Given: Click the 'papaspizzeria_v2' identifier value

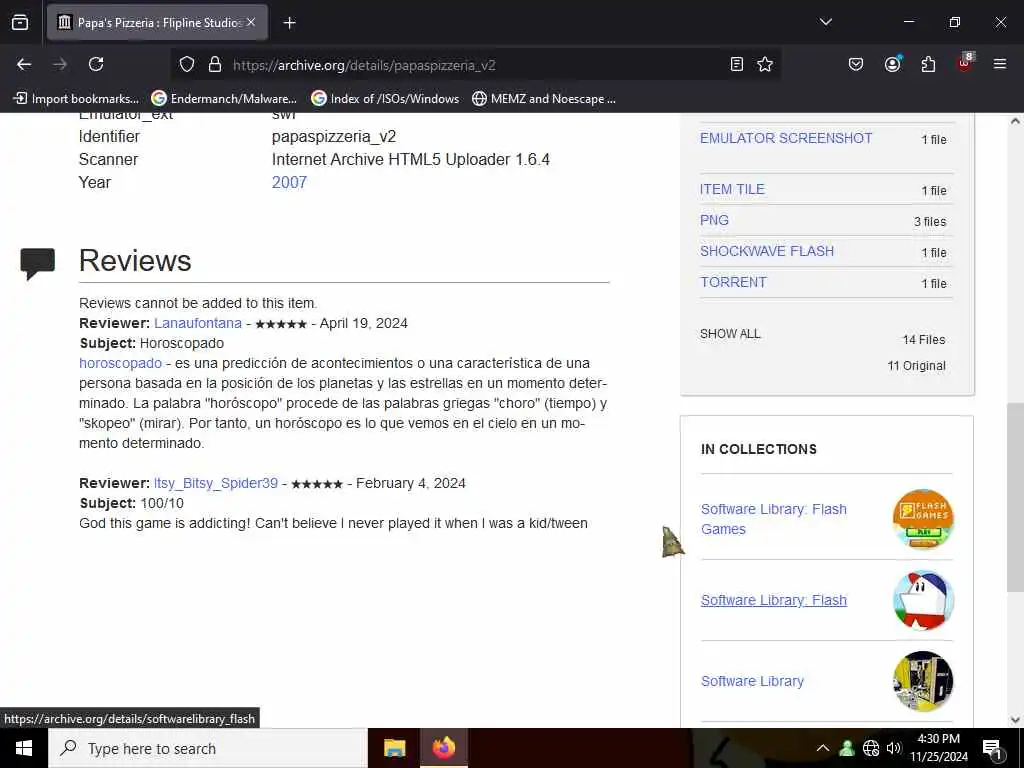Looking at the screenshot, I should pyautogui.click(x=334, y=136).
